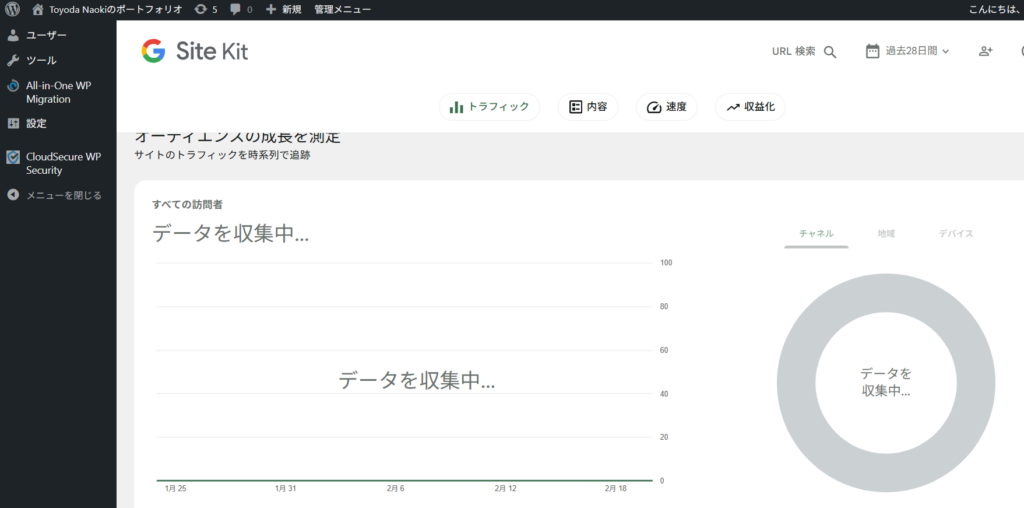This screenshot has width=1024, height=508.
Task: Switch to the 地域 chart tab
Action: point(886,233)
